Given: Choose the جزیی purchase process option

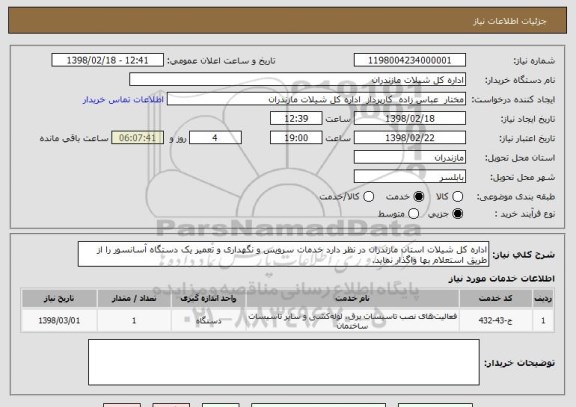Looking at the screenshot, I should tap(457, 213).
